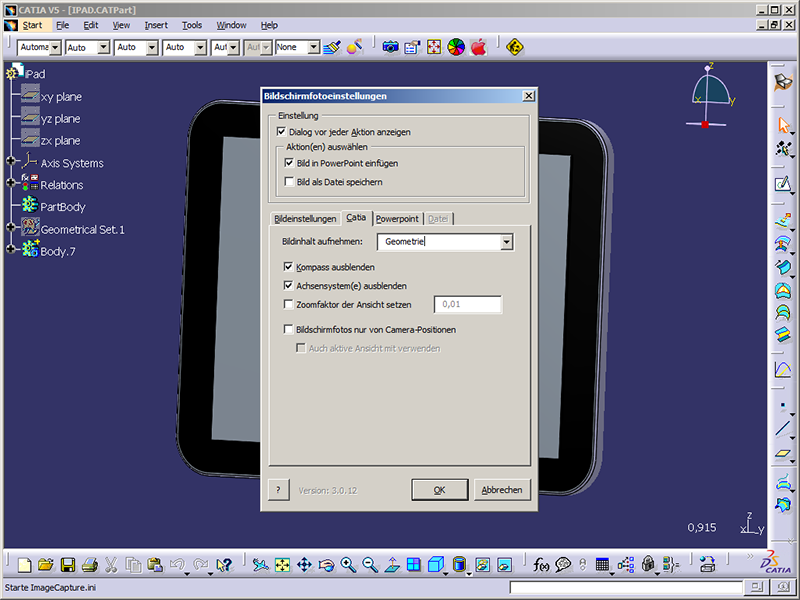
Task: Click the Fit All In icon
Action: click(282, 564)
